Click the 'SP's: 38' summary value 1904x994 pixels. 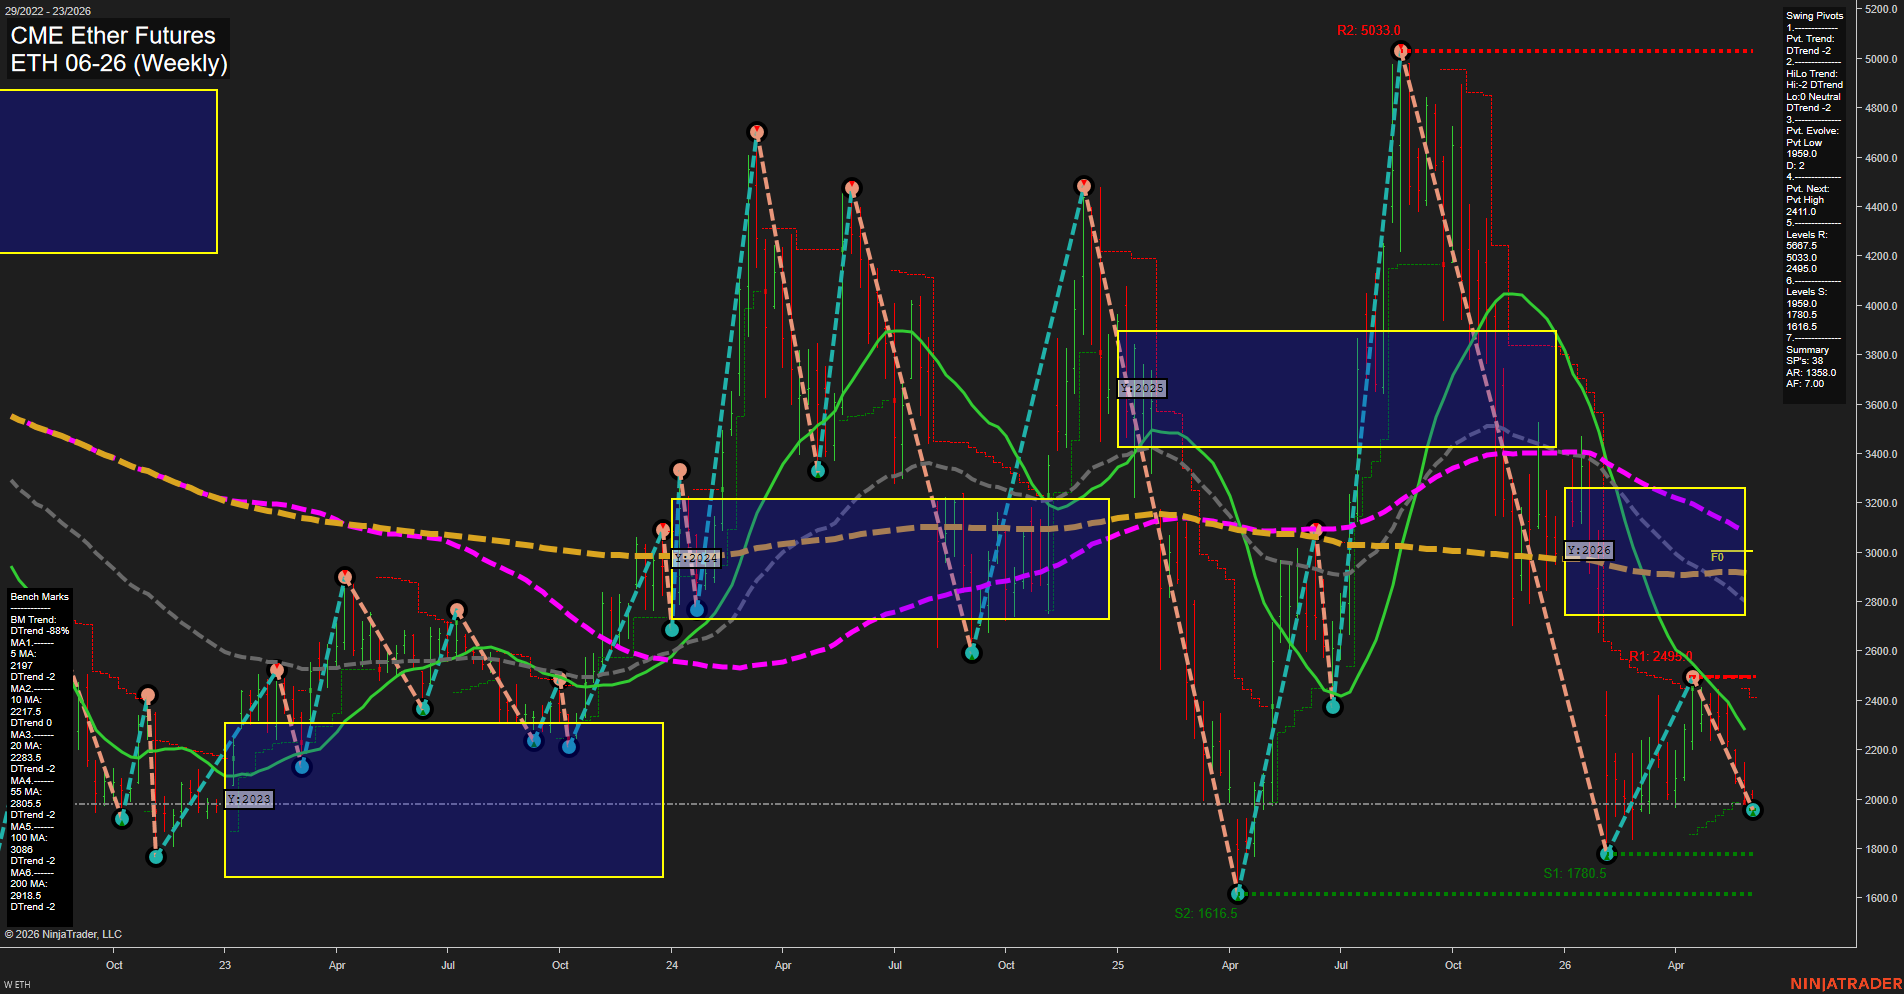[1804, 361]
